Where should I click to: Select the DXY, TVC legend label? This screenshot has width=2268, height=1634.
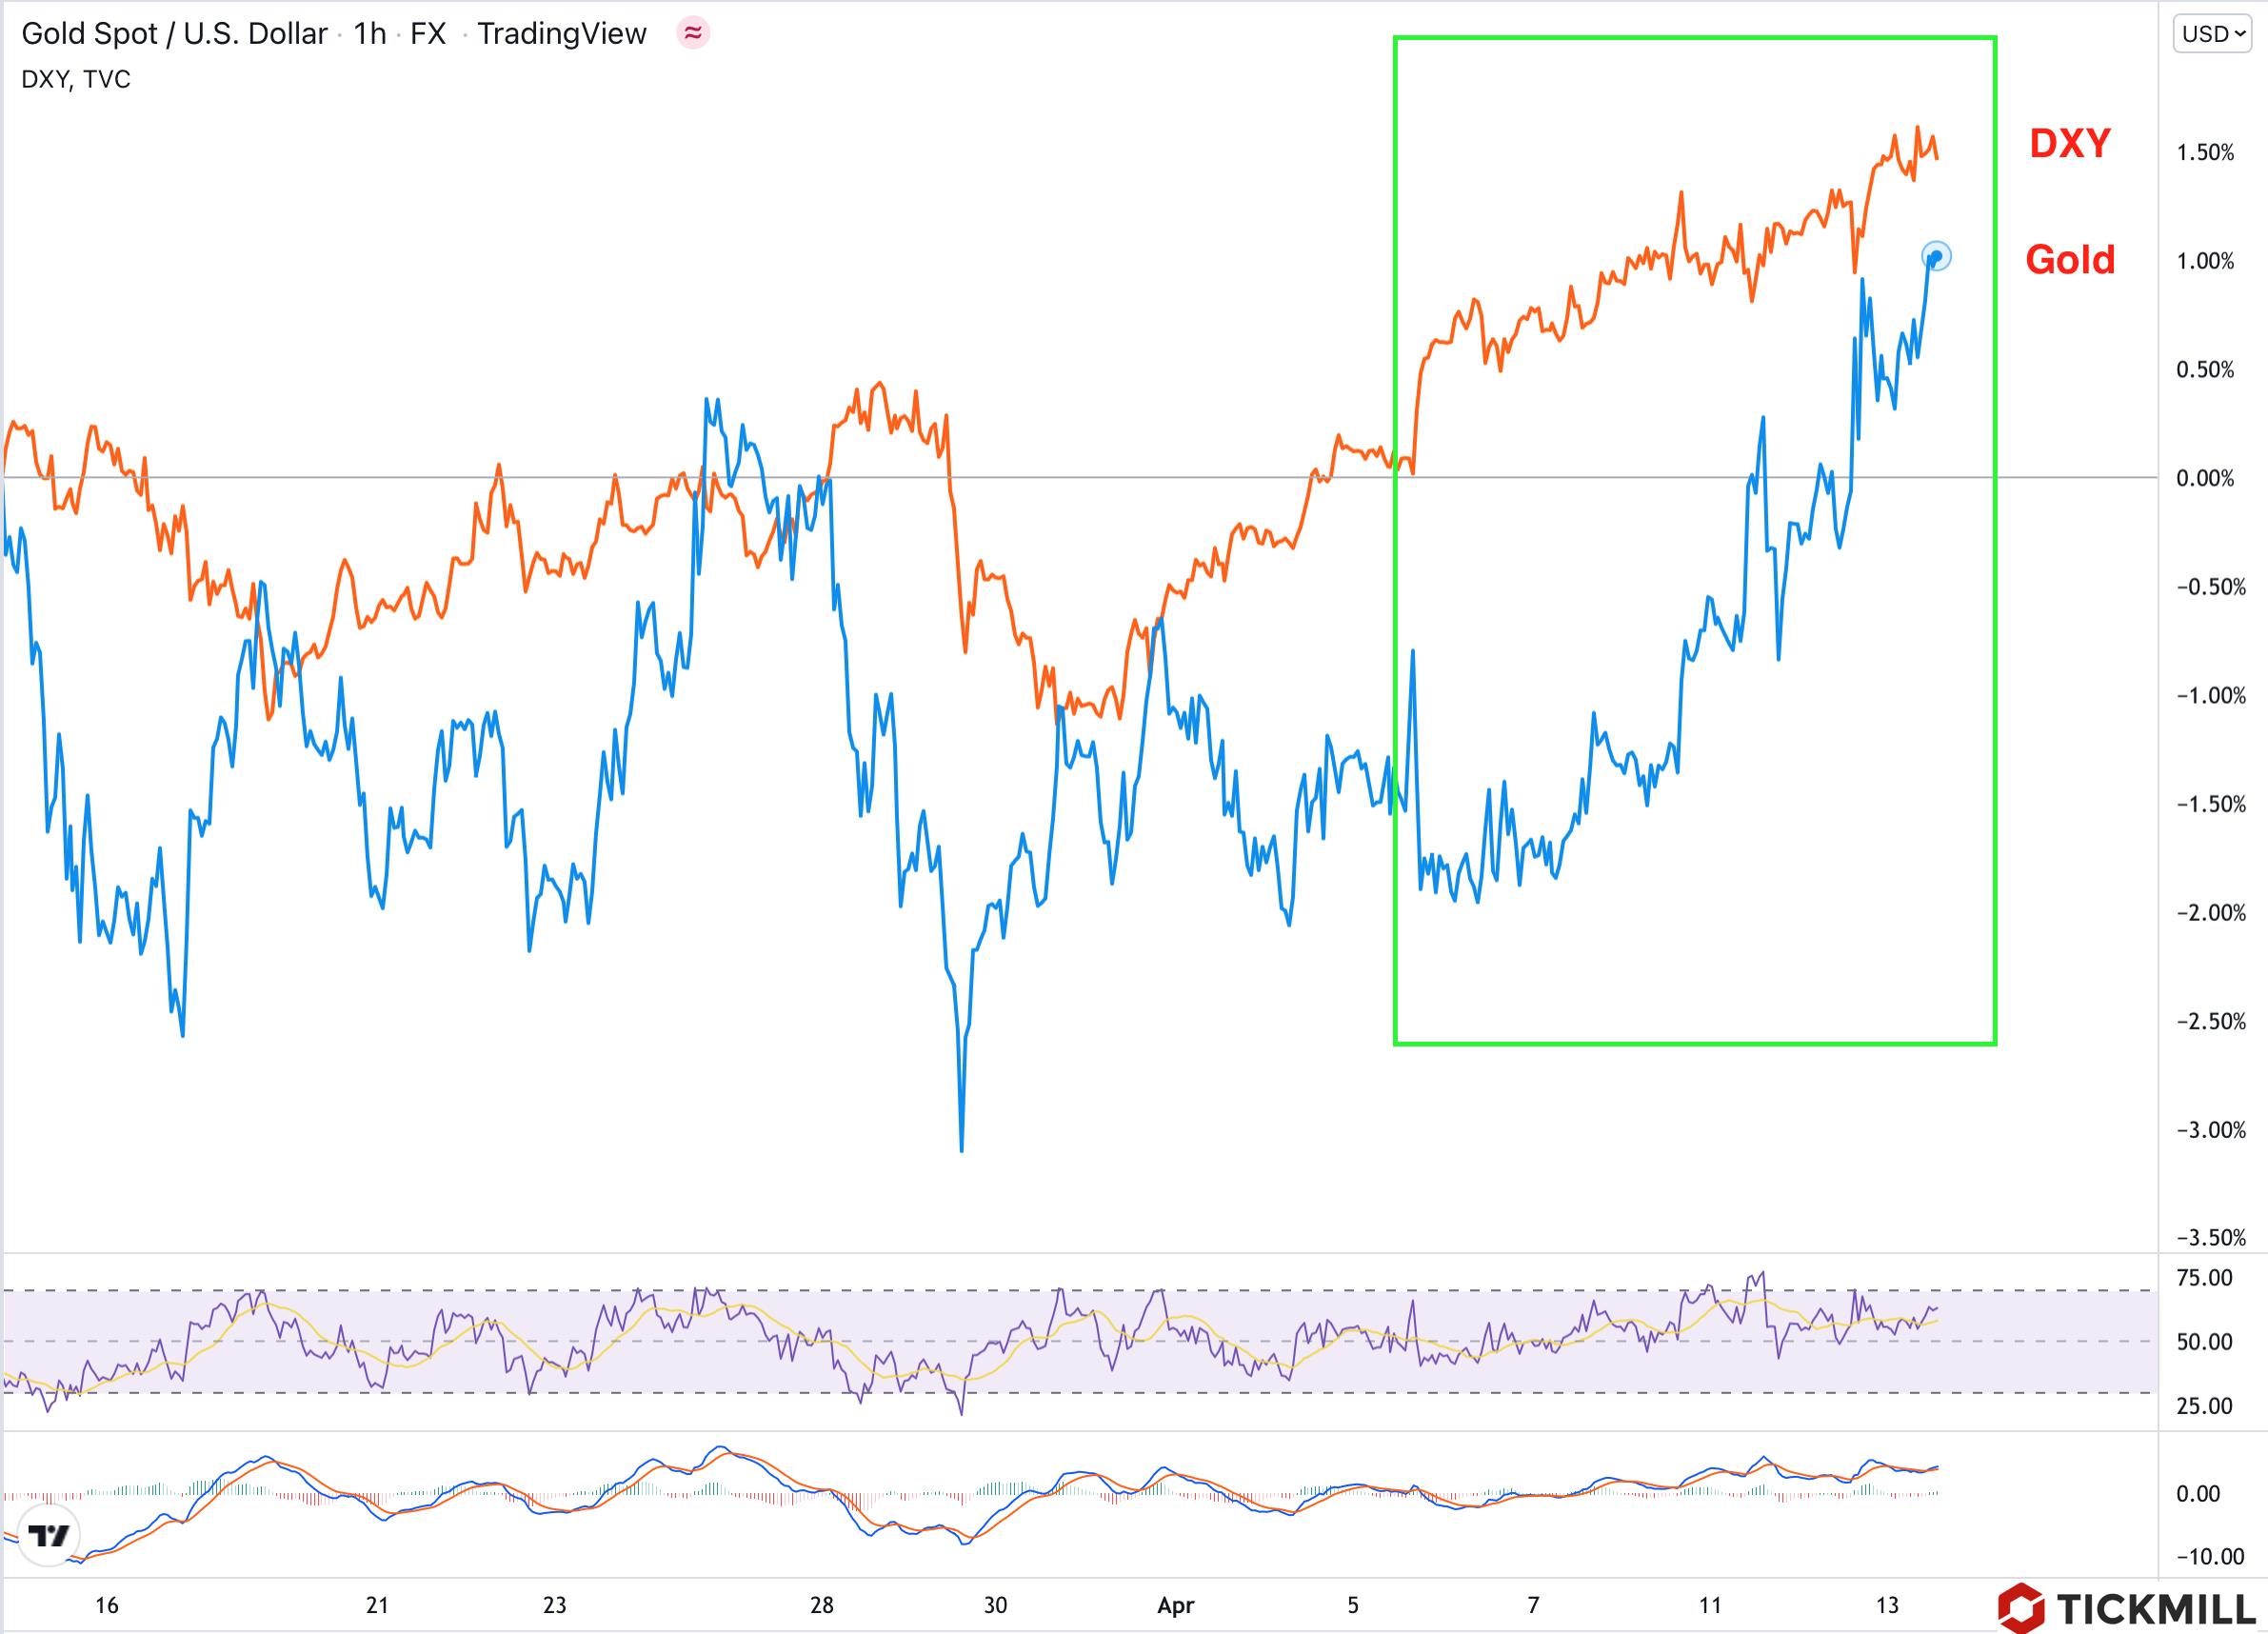click(x=76, y=79)
